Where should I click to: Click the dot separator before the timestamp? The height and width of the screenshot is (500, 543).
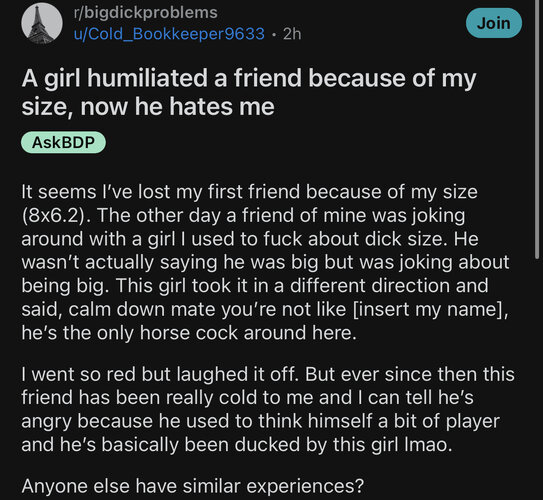pyautogui.click(x=274, y=34)
